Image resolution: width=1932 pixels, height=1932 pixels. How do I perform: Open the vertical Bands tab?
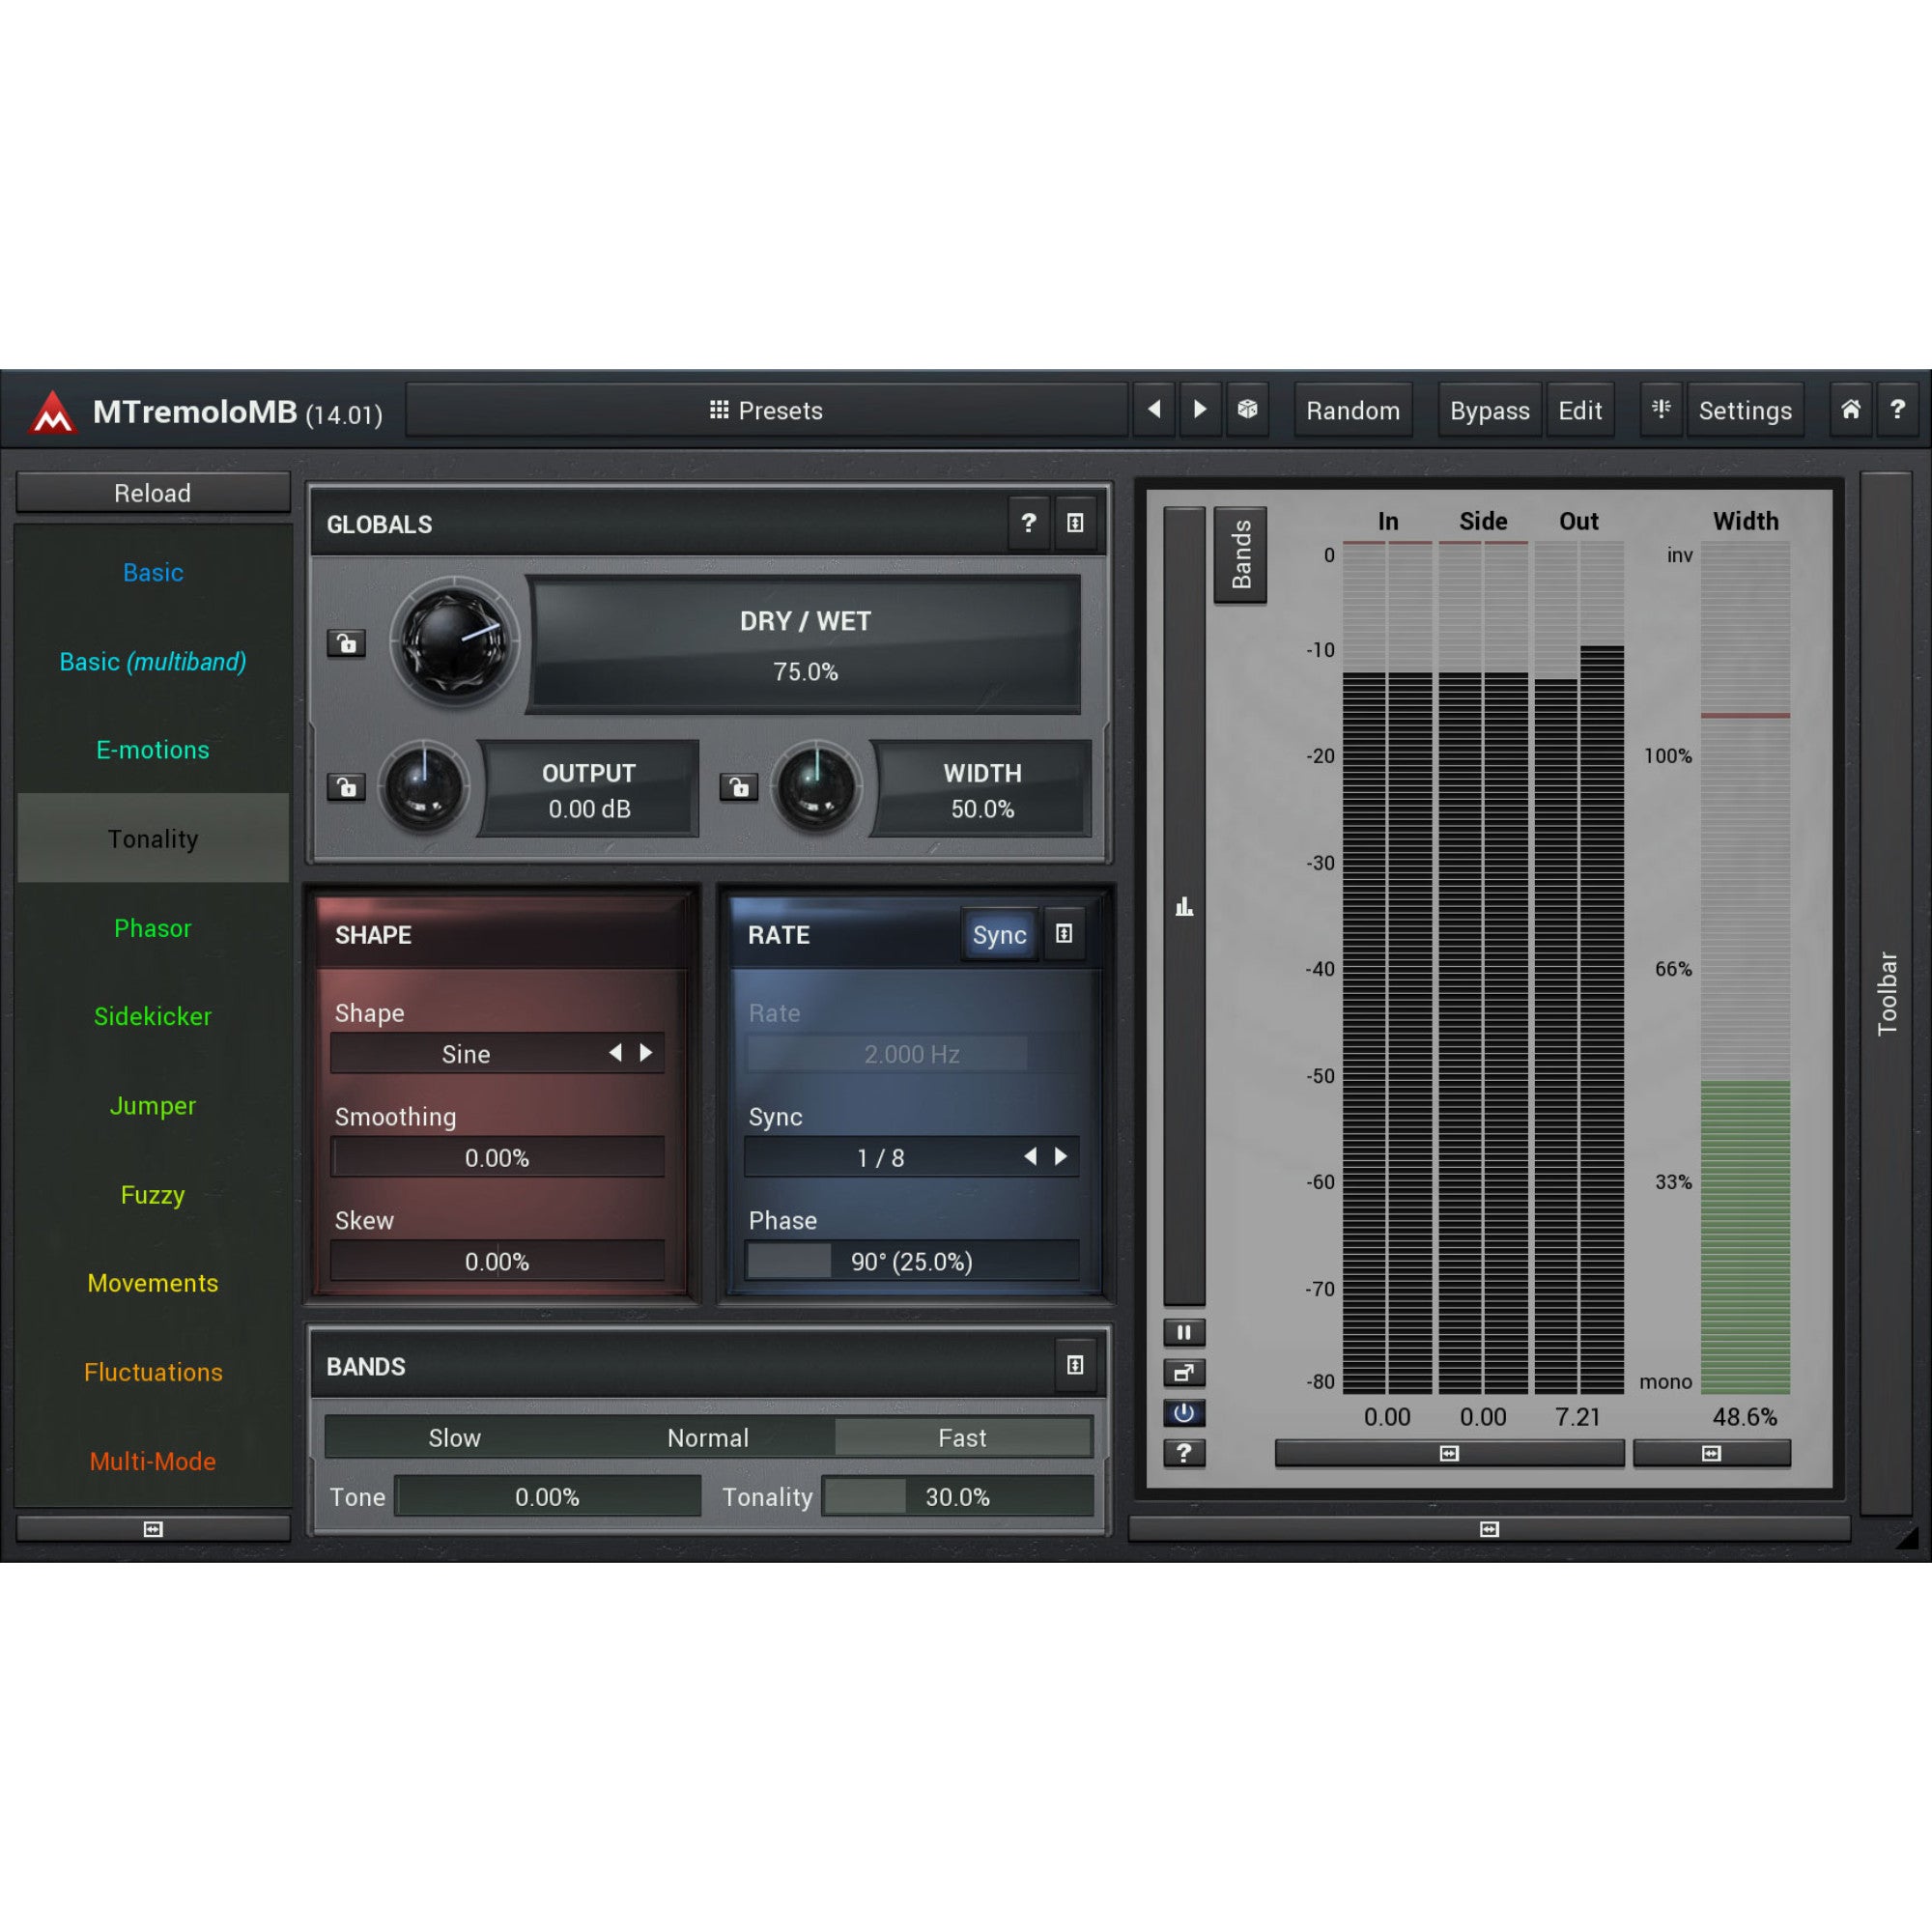coord(1240,555)
